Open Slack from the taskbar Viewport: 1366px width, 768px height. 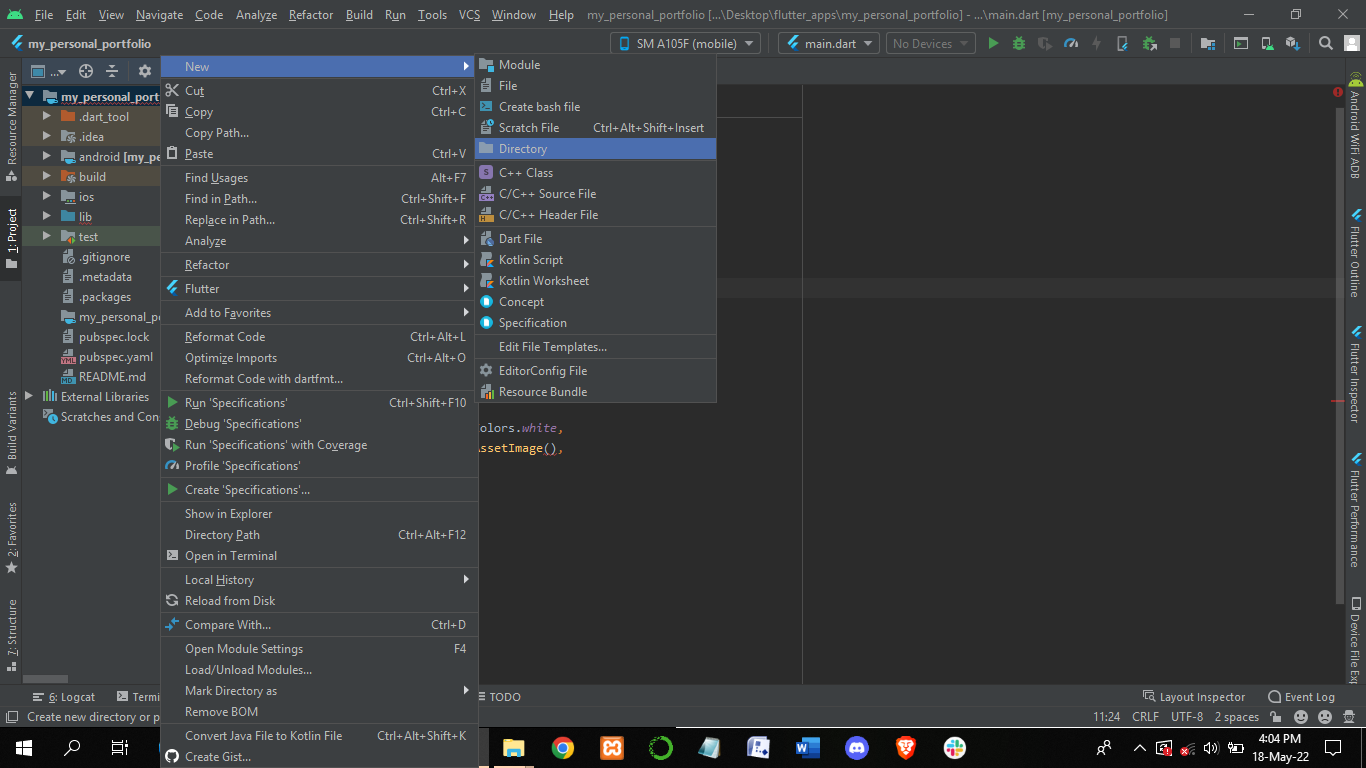click(955, 747)
